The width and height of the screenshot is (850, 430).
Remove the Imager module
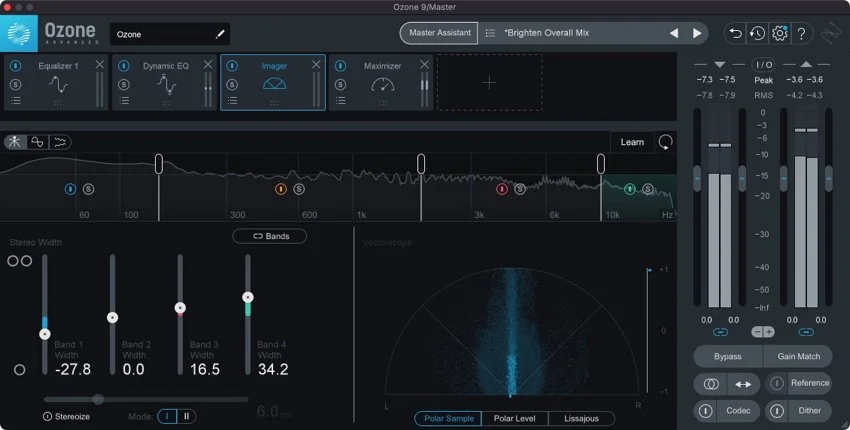(317, 65)
